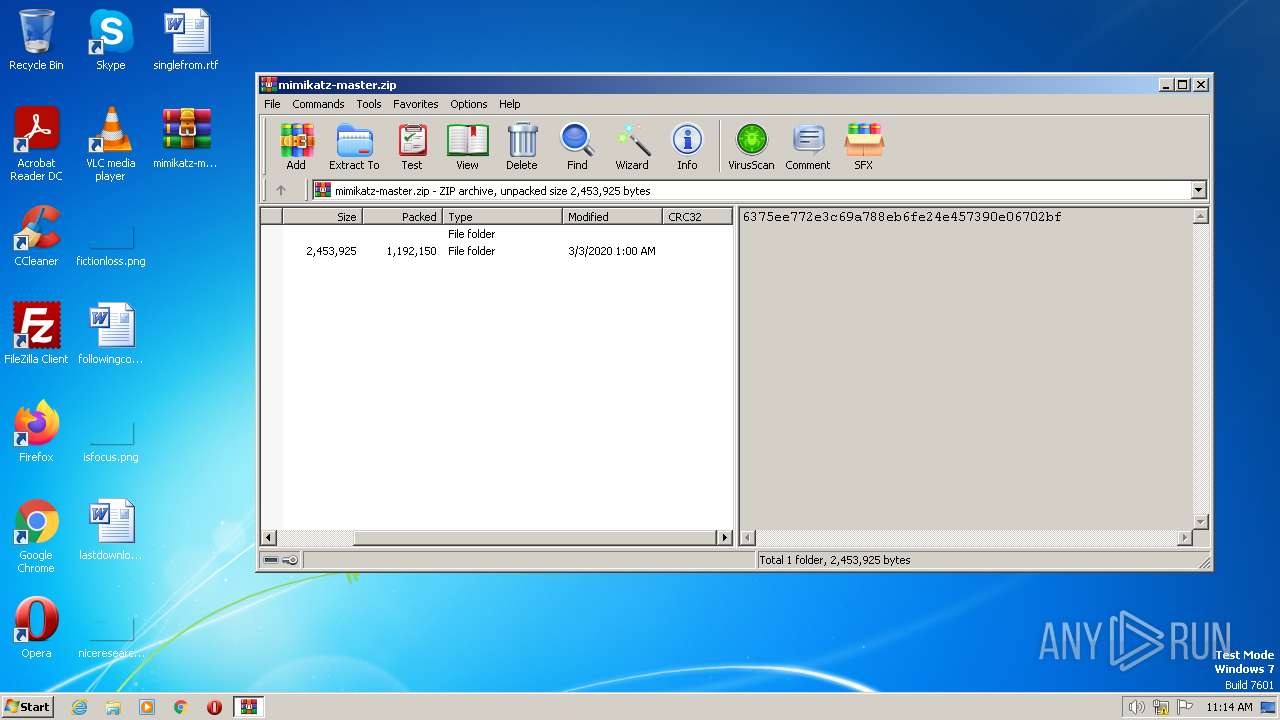The image size is (1280, 720).
Task: Open Firefox desktop shortcut
Action: point(36,432)
